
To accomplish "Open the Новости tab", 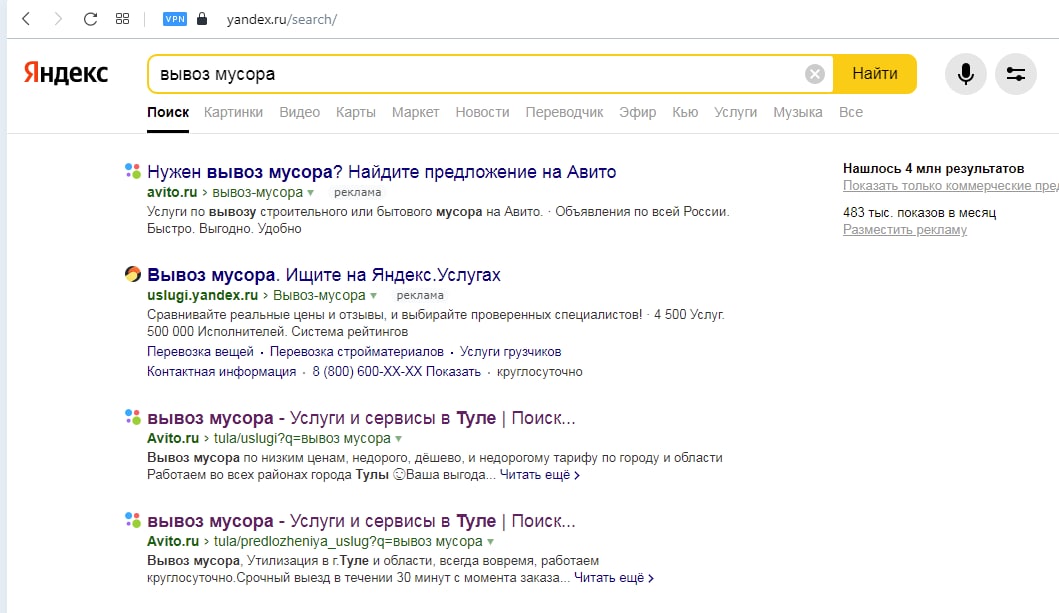I will point(482,112).
